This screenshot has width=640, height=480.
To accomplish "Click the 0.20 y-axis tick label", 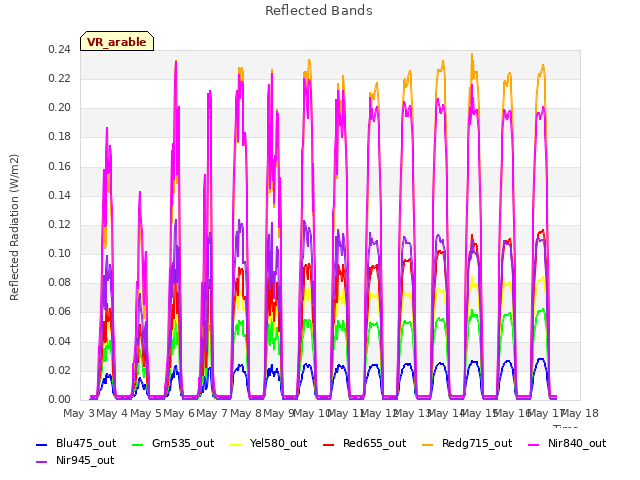I will tap(60, 108).
